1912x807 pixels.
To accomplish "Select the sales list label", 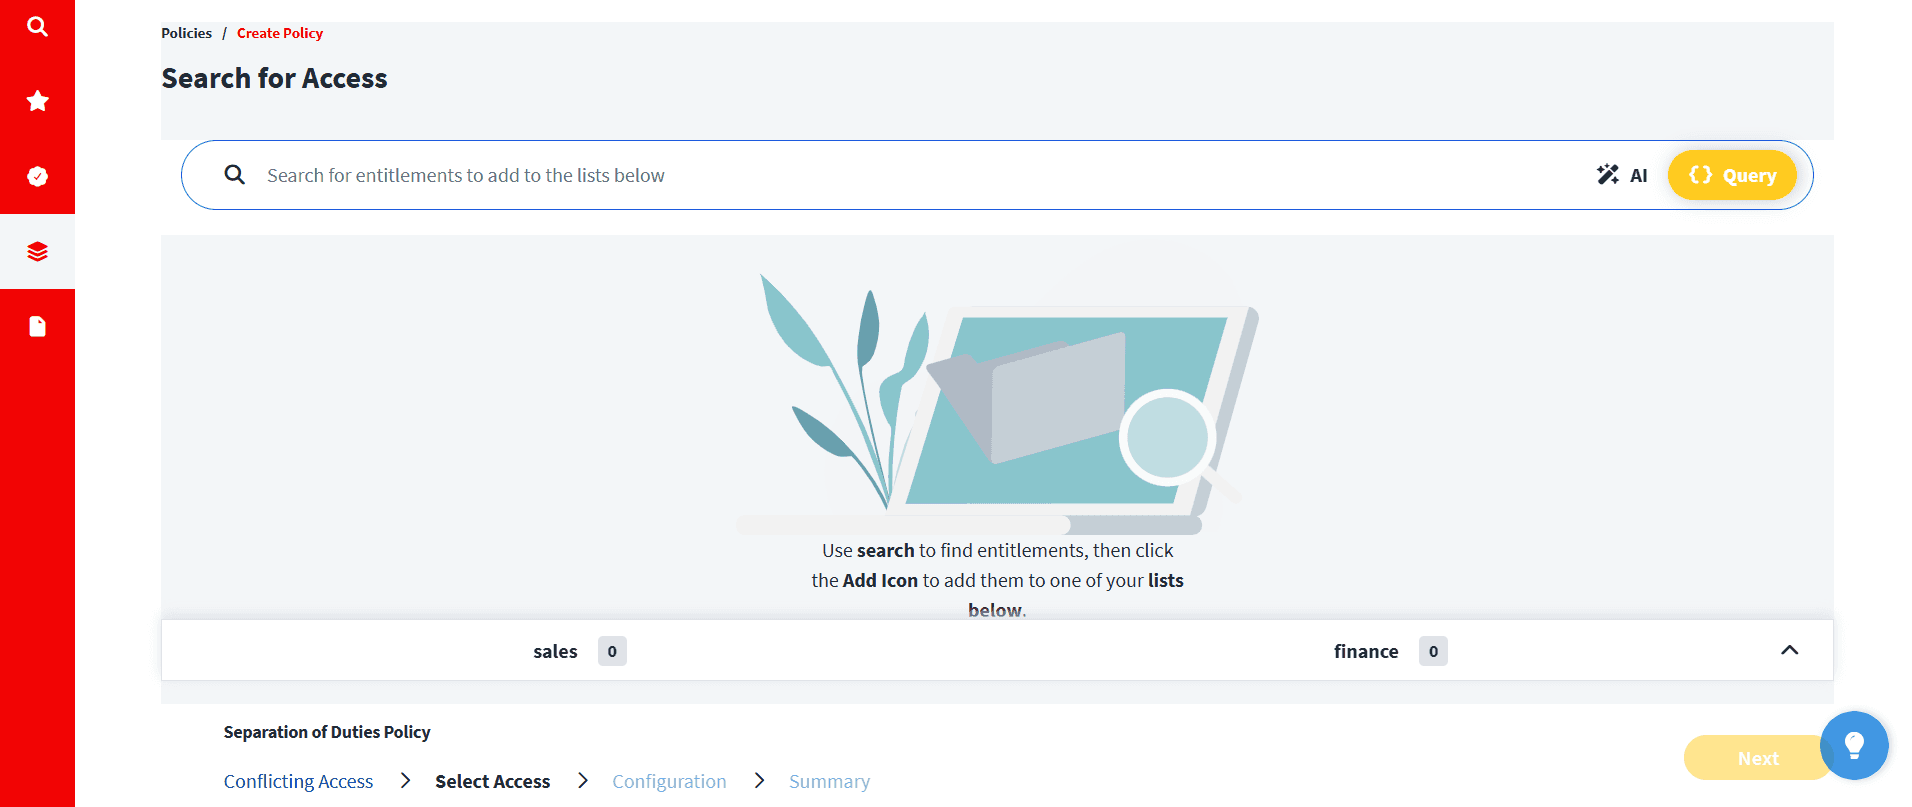I will (x=555, y=651).
